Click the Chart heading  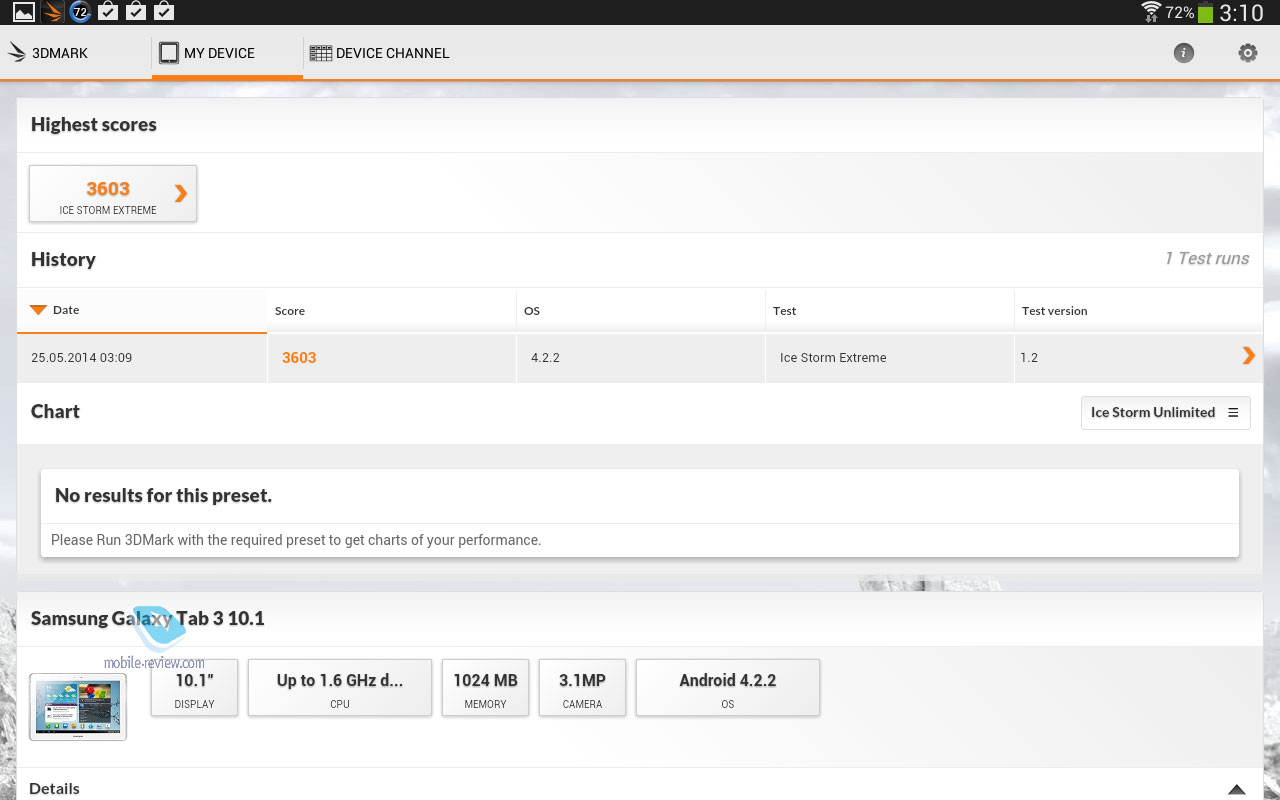click(55, 412)
